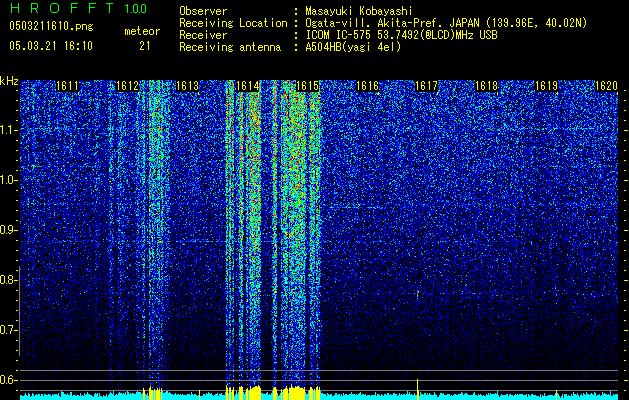Click the 1620 time marker
This screenshot has height=400, width=629.
tap(606, 86)
